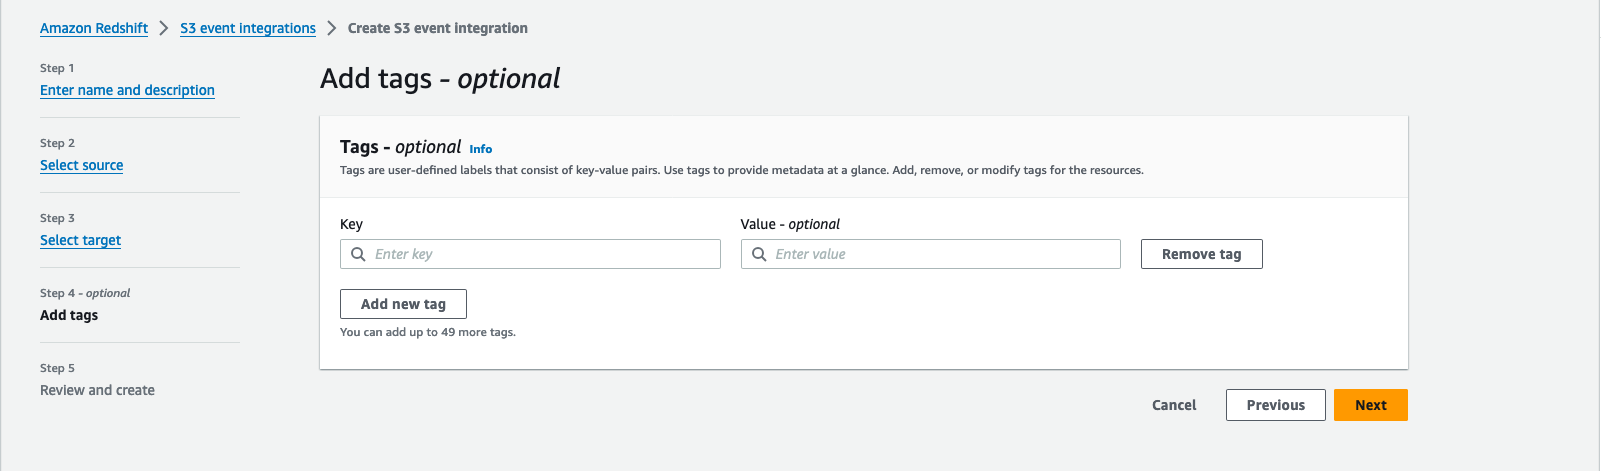Image resolution: width=1601 pixels, height=471 pixels.
Task: Click the search icon in the Key field
Action: (x=358, y=254)
